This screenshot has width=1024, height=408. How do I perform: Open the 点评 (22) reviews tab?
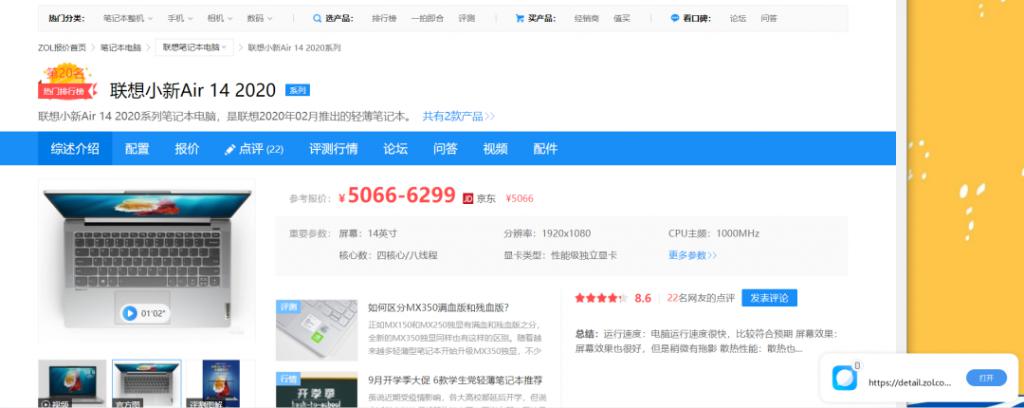pos(254,149)
